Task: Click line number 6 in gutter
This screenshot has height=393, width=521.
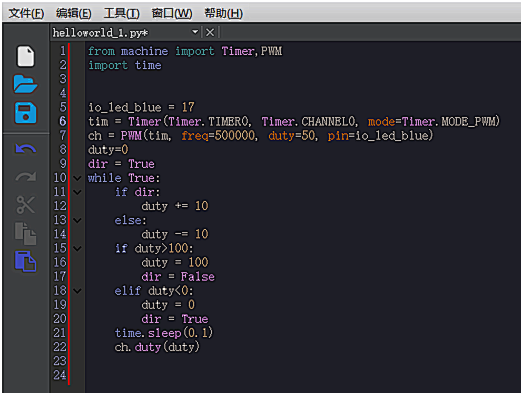Action: coord(63,121)
